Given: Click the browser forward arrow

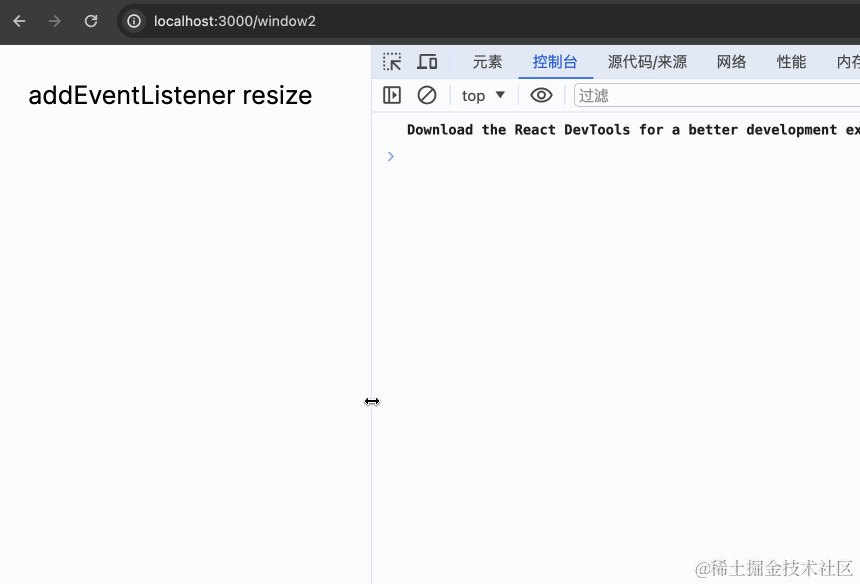Looking at the screenshot, I should coord(54,21).
